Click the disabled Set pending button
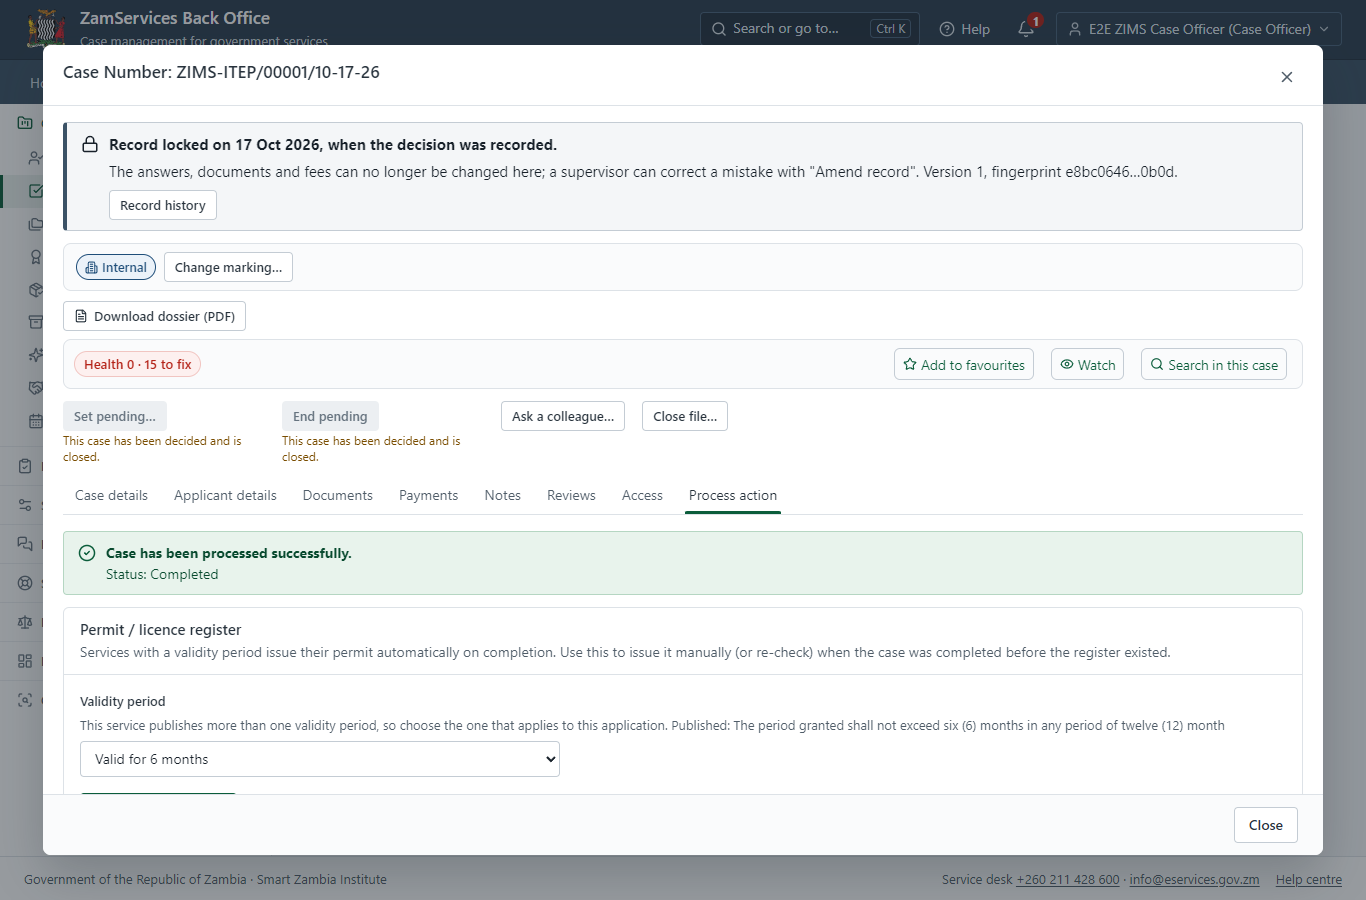This screenshot has height=900, width=1366. pos(115,416)
